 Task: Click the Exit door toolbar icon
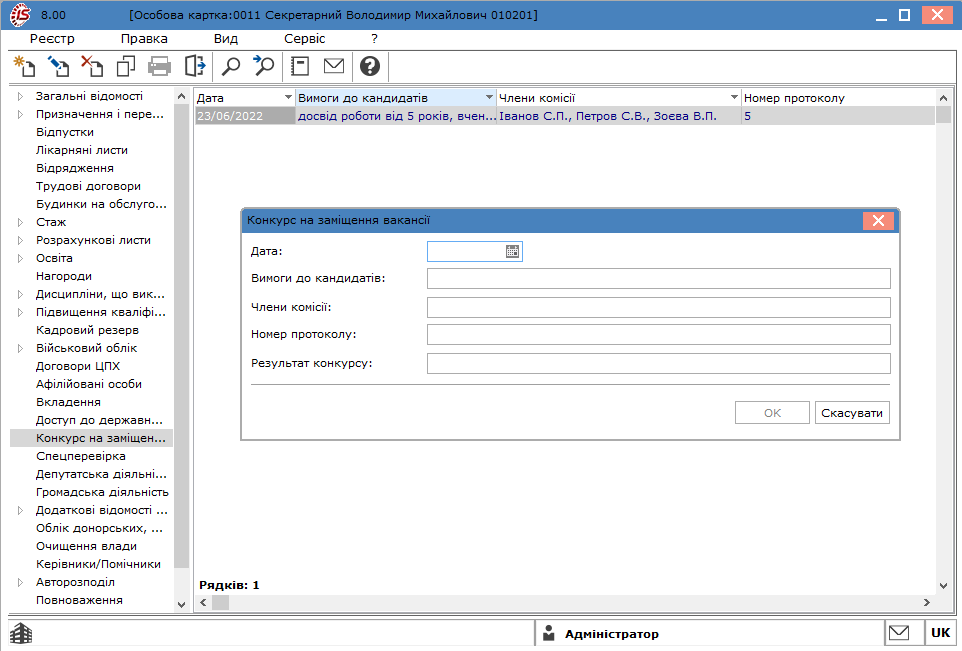194,66
